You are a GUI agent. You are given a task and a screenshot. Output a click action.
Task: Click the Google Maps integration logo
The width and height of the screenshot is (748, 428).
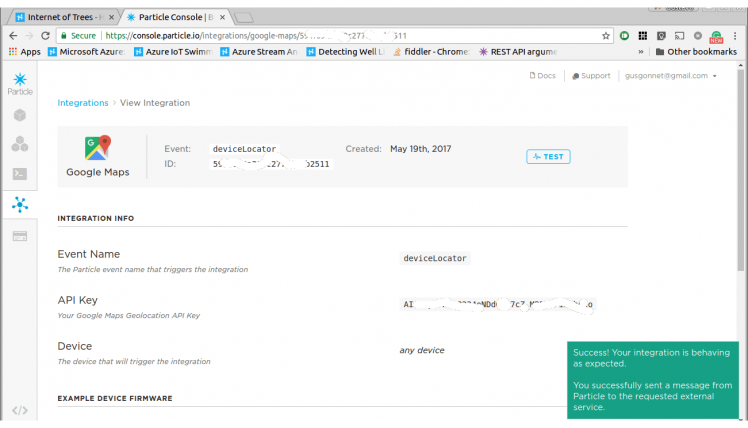98,147
